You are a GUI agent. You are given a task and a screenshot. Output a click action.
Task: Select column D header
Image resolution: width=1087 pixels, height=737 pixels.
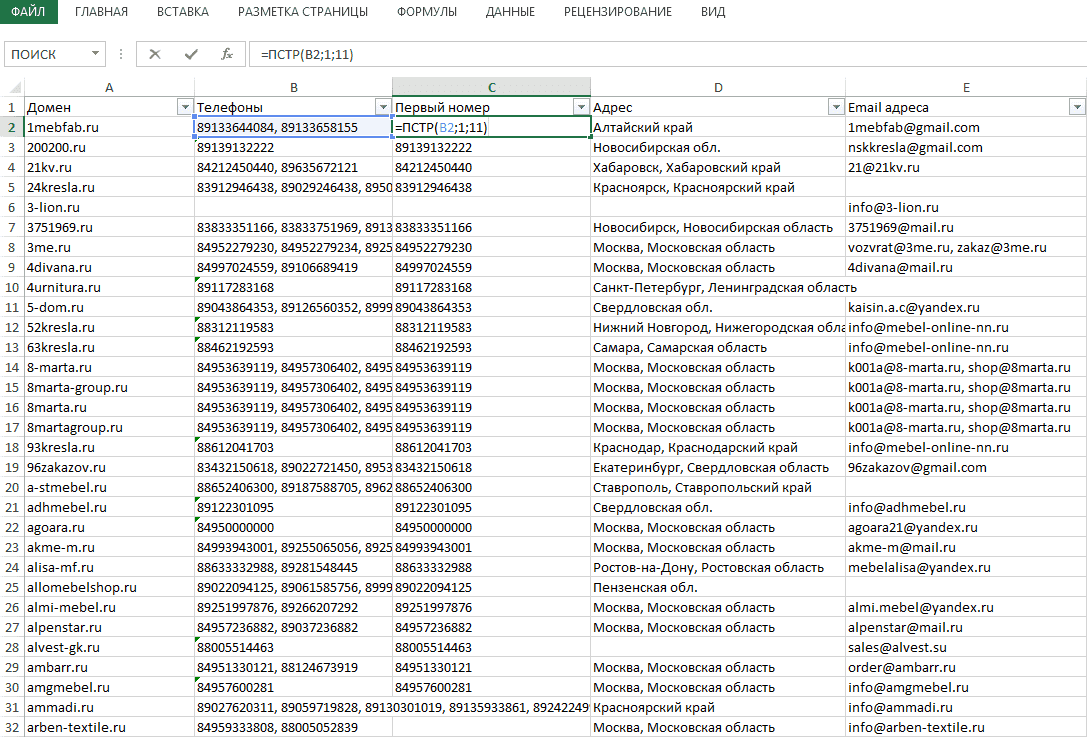pyautogui.click(x=718, y=87)
